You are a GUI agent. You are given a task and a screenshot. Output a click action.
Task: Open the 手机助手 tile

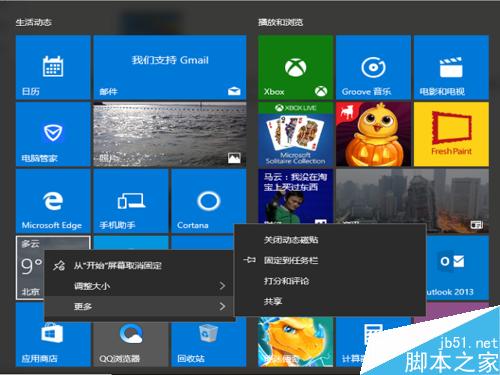click(x=131, y=201)
